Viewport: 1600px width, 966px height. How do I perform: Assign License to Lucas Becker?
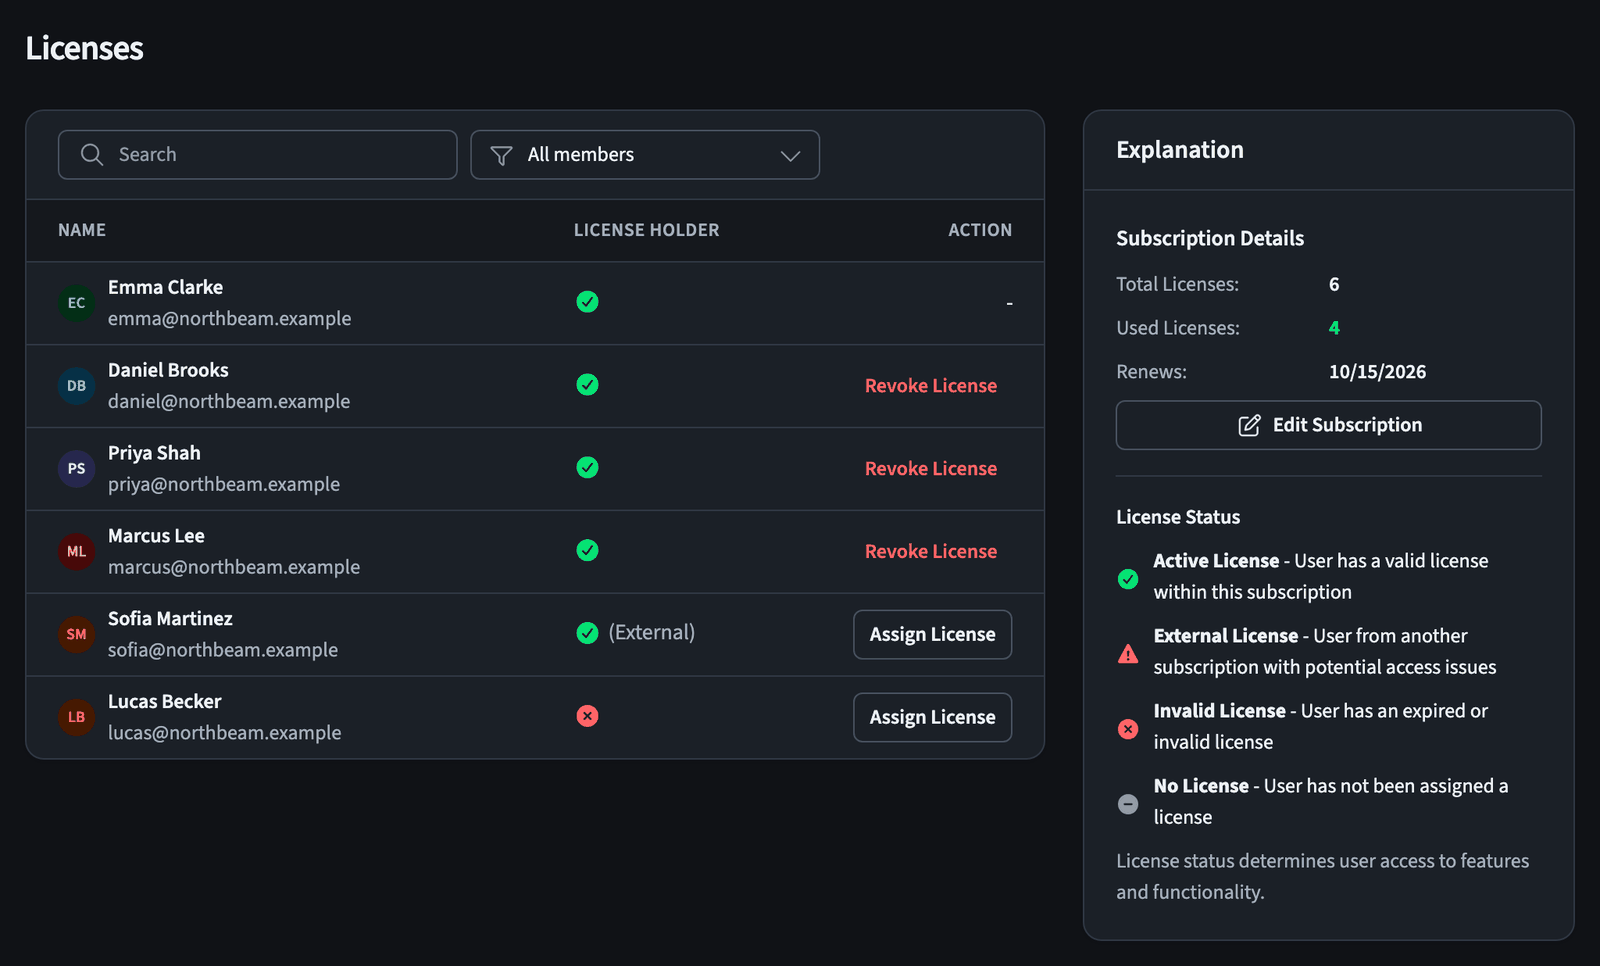point(933,718)
